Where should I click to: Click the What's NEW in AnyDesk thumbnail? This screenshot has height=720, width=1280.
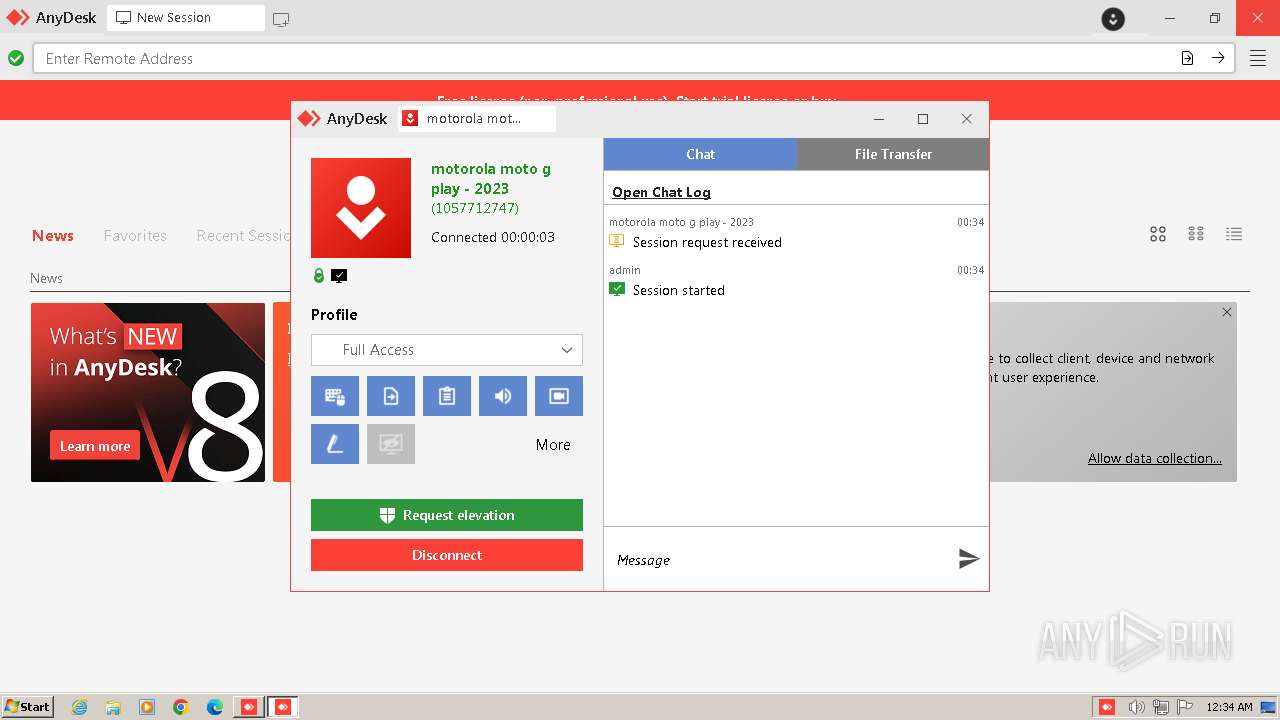click(148, 392)
